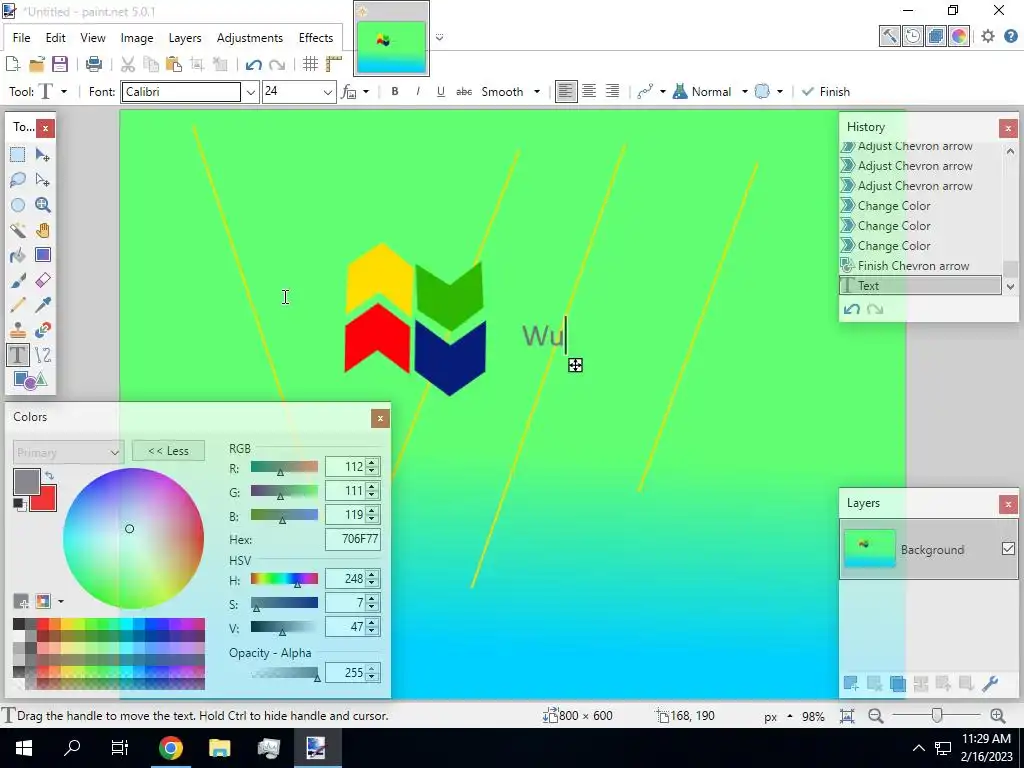Toggle pixel grid display
Image resolution: width=1024 pixels, height=768 pixels.
[310, 64]
